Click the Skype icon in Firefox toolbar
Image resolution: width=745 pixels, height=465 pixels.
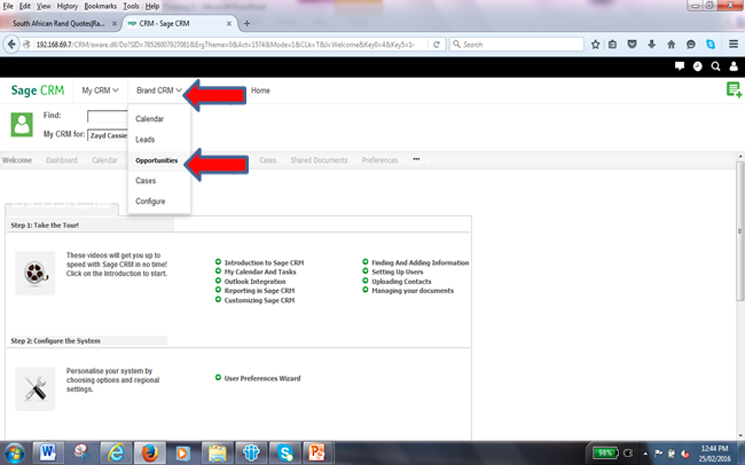(710, 44)
